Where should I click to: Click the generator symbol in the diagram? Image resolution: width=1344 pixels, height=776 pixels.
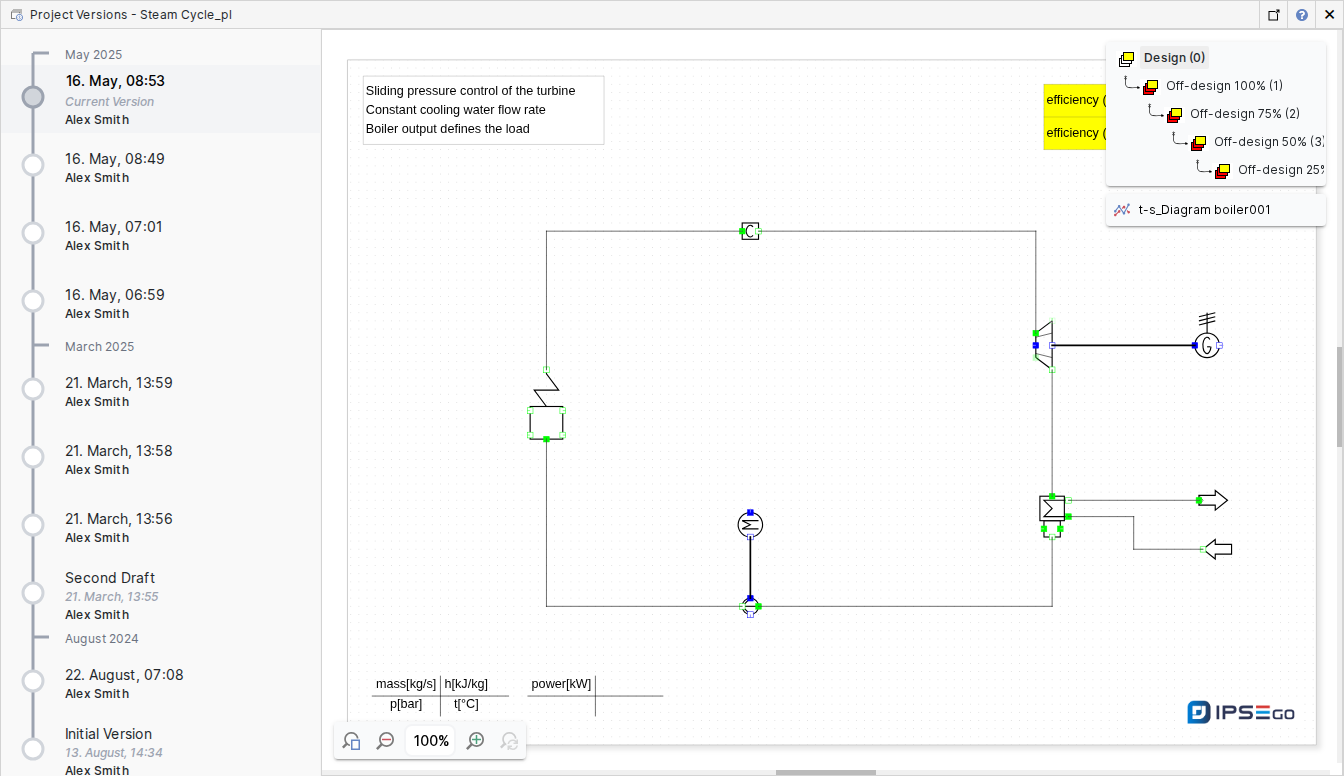pos(1207,345)
